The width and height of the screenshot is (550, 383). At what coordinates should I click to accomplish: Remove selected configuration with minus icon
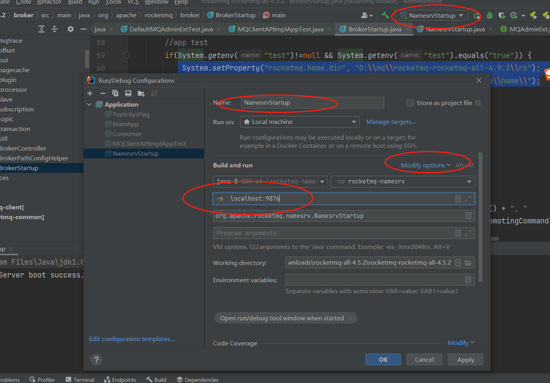(102, 93)
